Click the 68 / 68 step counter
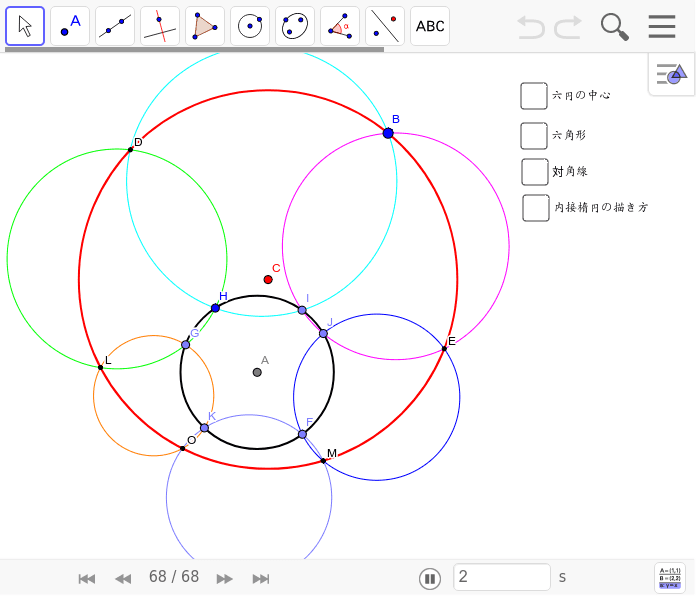The height and width of the screenshot is (596, 696). point(174,577)
